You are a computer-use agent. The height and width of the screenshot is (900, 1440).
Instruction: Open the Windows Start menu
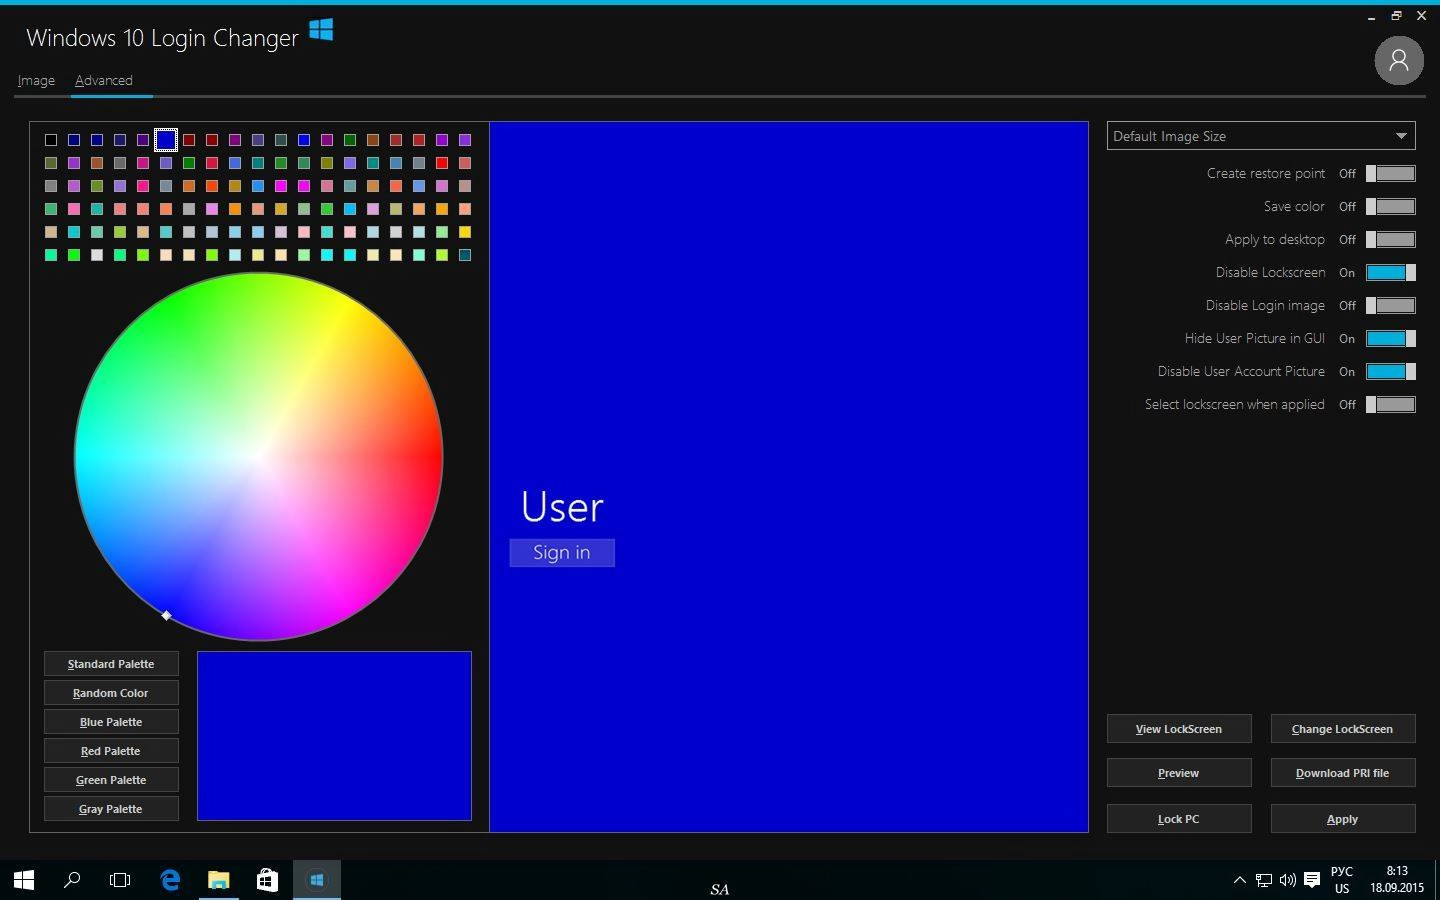[x=24, y=880]
